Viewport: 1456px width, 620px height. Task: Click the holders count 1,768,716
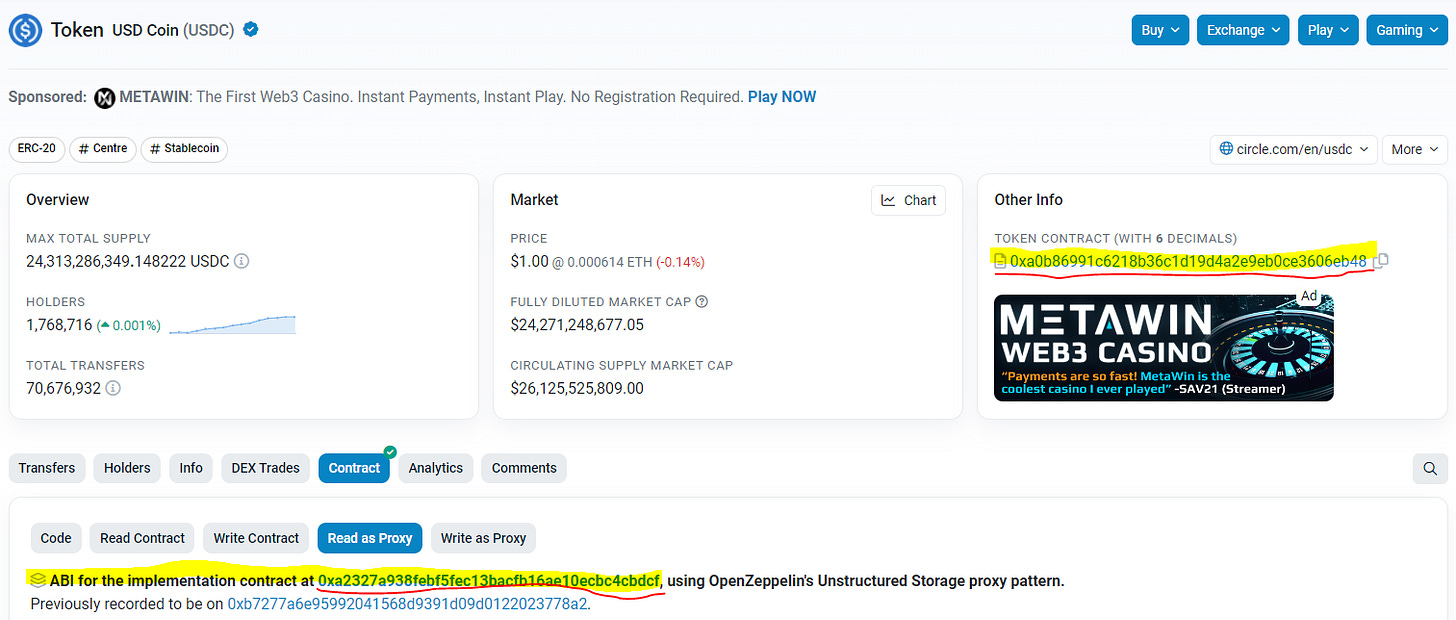point(59,325)
